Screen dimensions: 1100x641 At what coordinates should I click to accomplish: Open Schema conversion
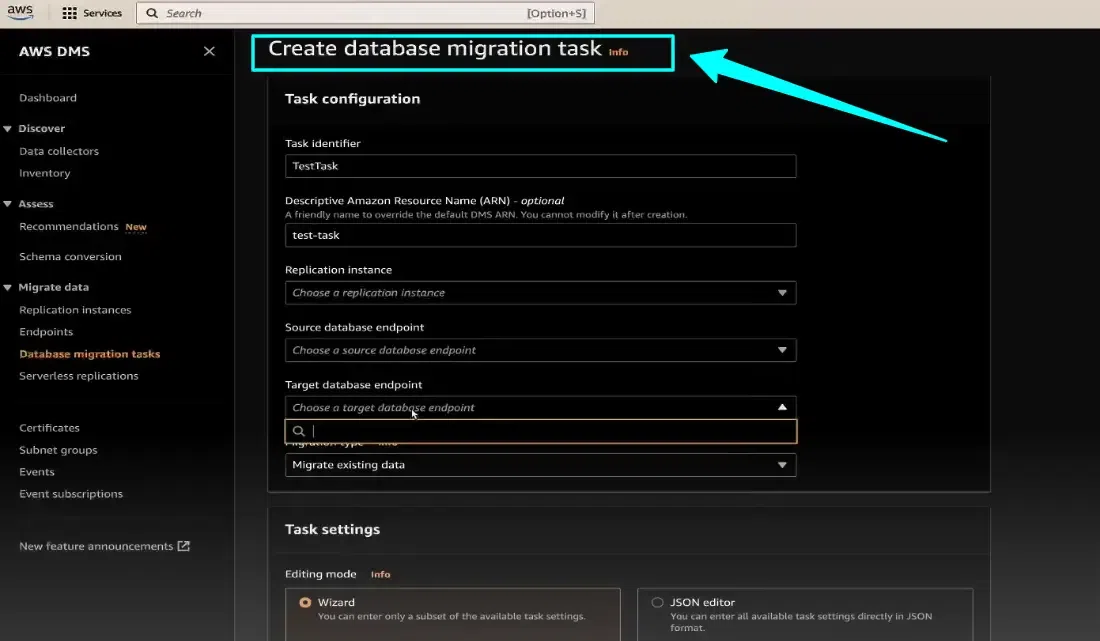pos(70,257)
